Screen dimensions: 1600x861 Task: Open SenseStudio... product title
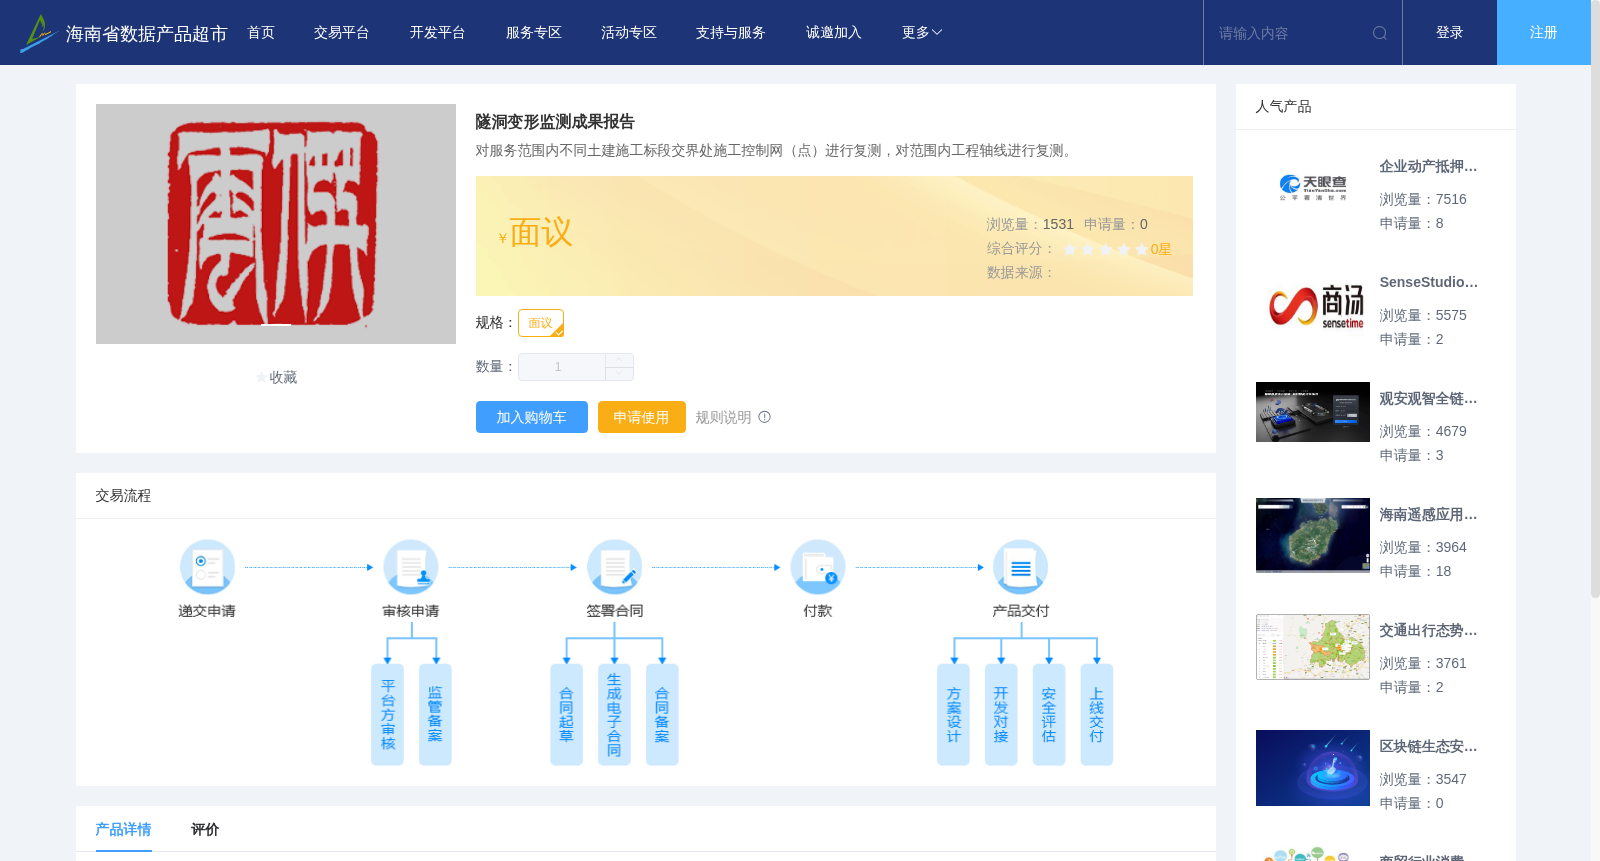(1428, 283)
